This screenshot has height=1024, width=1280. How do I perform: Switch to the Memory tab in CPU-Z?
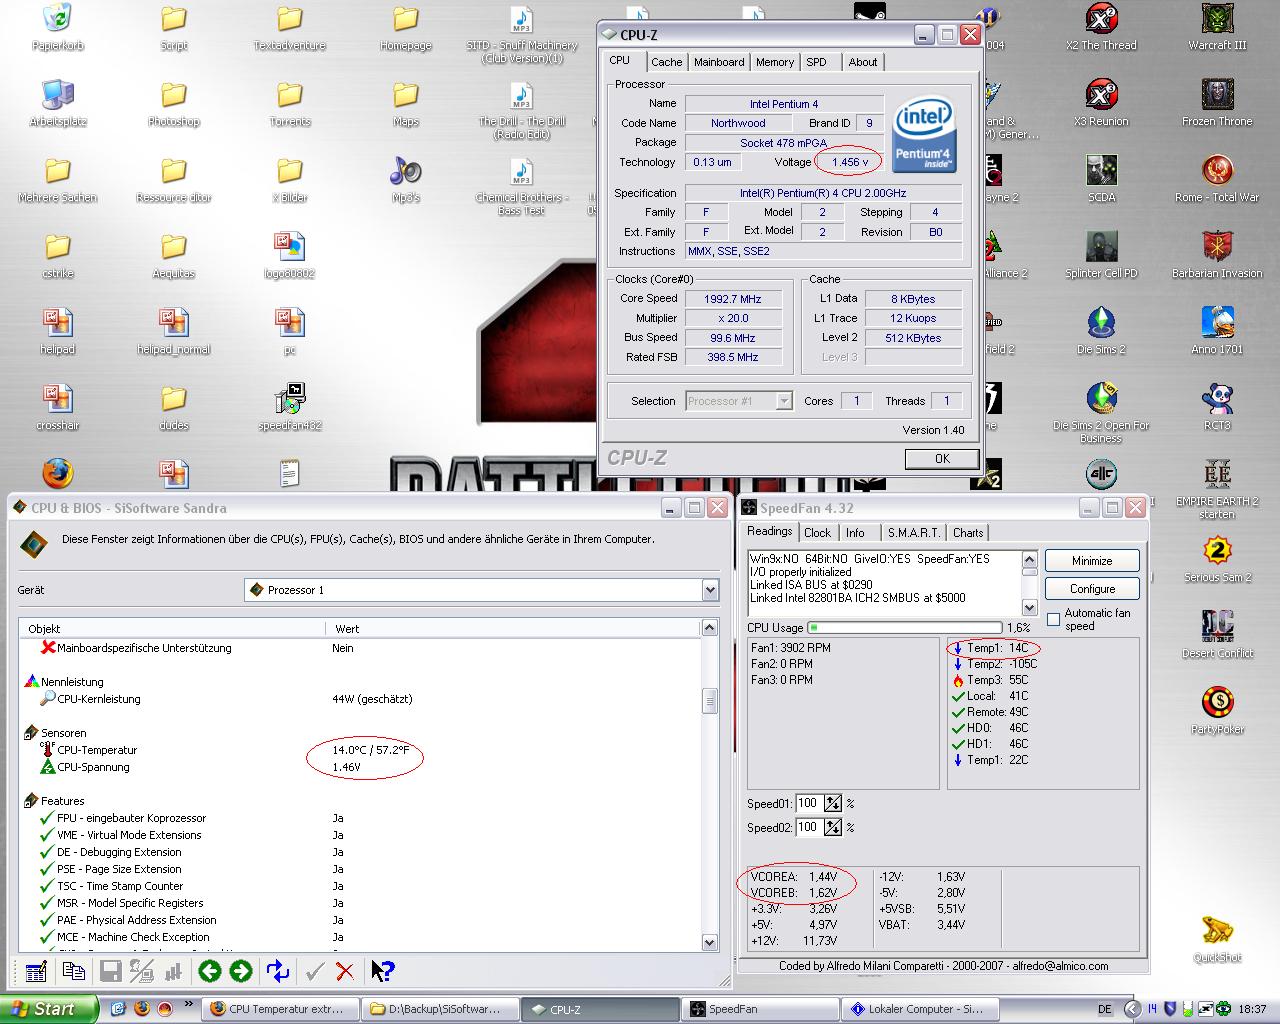pos(775,62)
